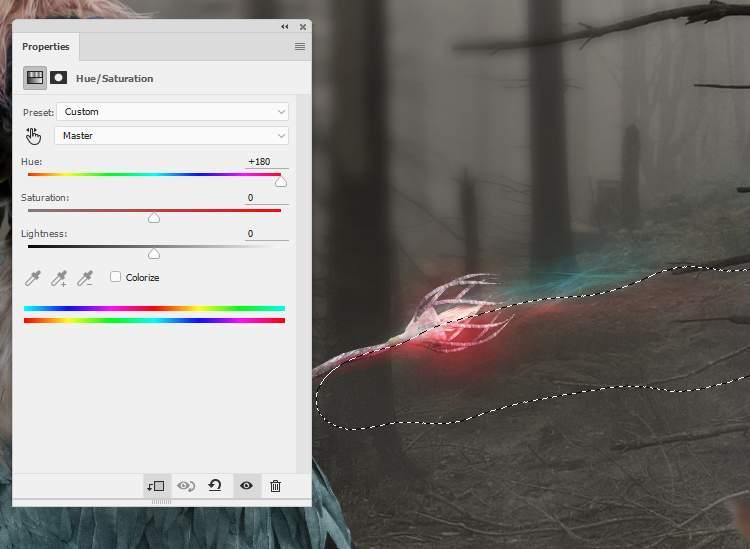The width and height of the screenshot is (750, 549).
Task: Select the Properties tab
Action: click(46, 47)
